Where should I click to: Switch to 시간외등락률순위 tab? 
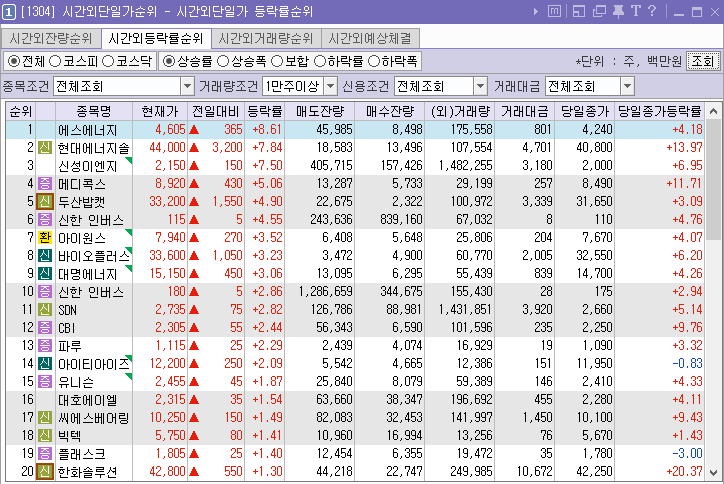pos(156,38)
